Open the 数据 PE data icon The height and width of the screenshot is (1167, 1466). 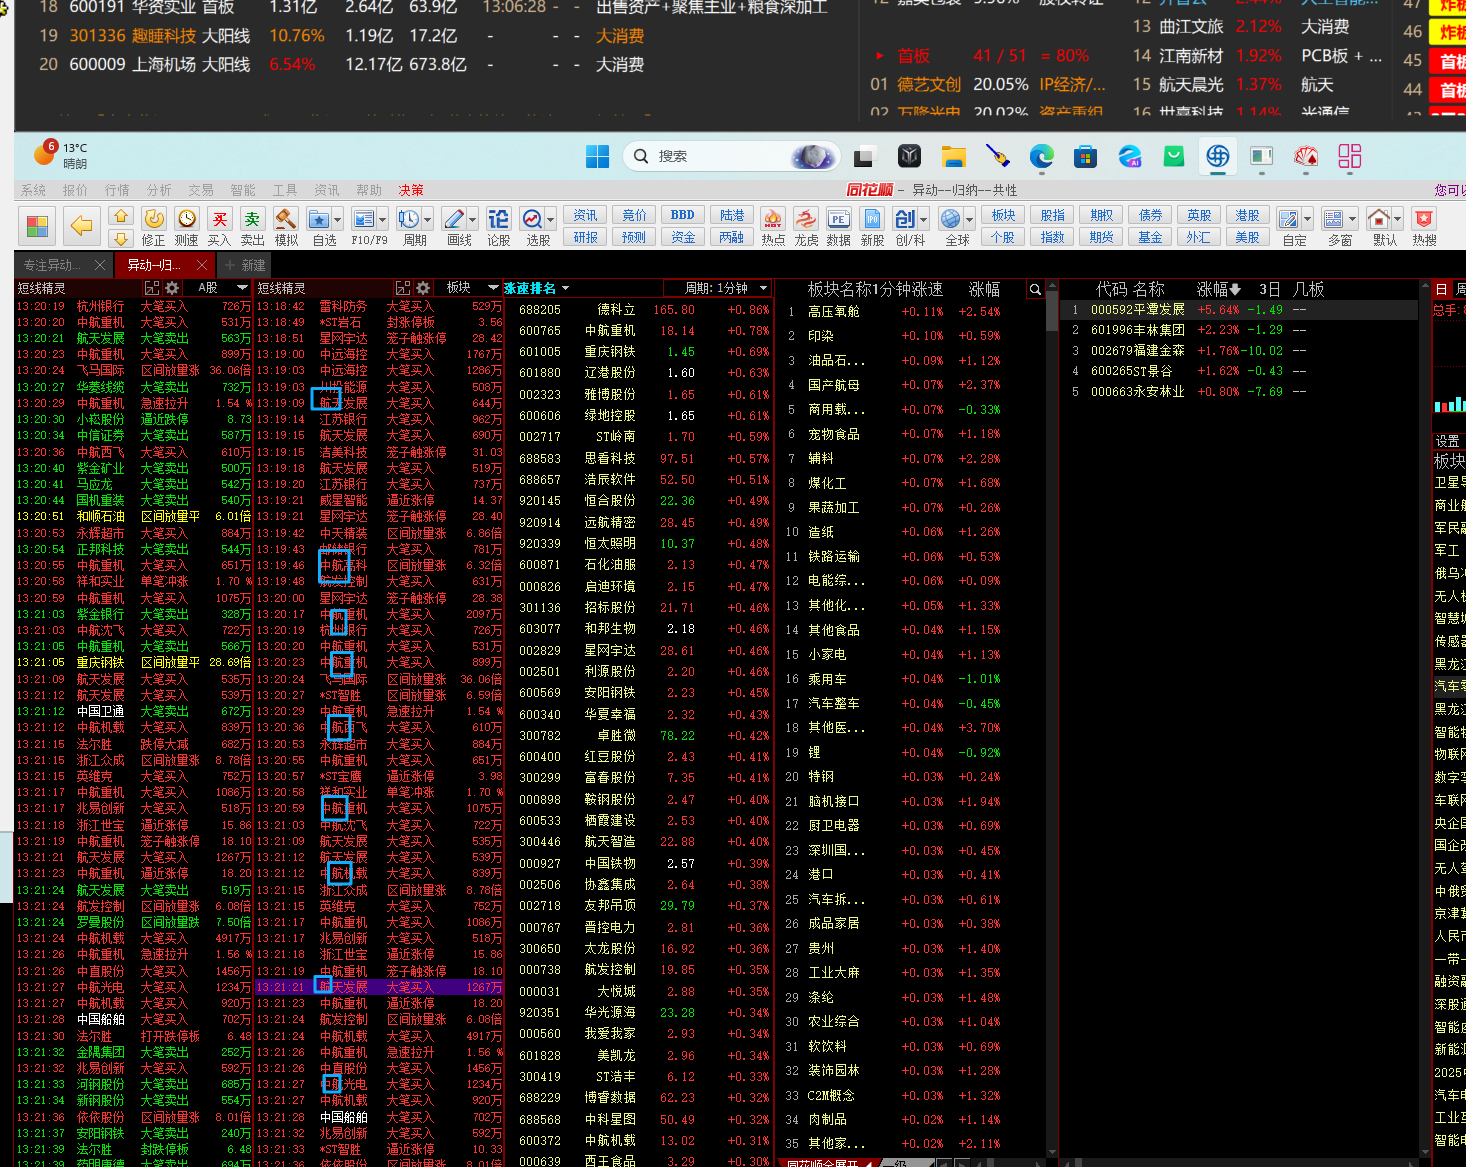coord(839,226)
